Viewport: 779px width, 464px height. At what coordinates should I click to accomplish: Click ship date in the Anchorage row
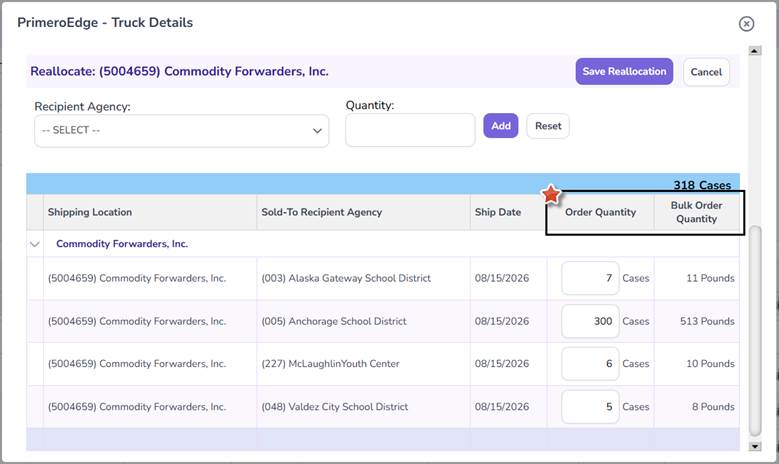[x=502, y=321]
